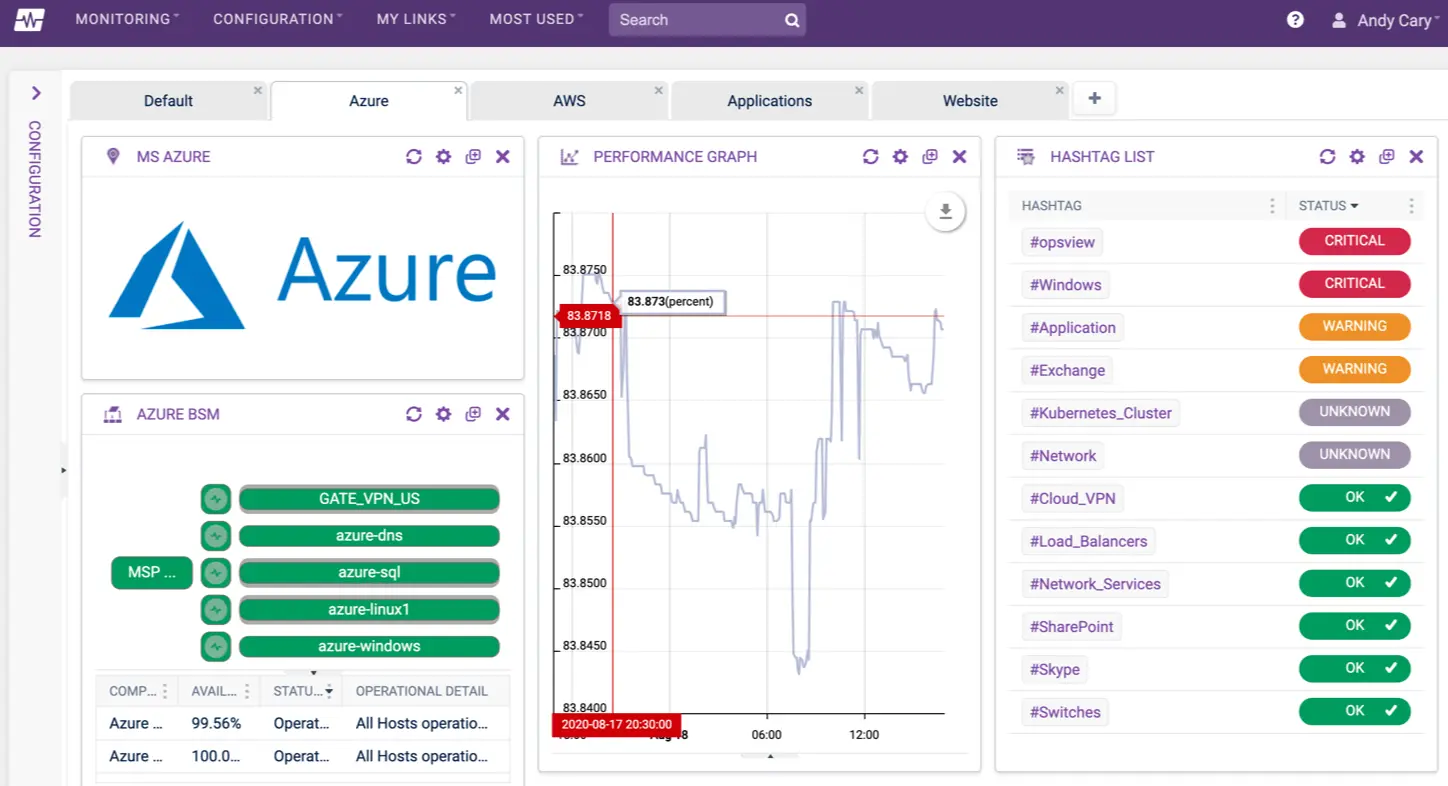Refresh the Hashtag List dashlet
Screen dimensions: 1448x786
1327,156
